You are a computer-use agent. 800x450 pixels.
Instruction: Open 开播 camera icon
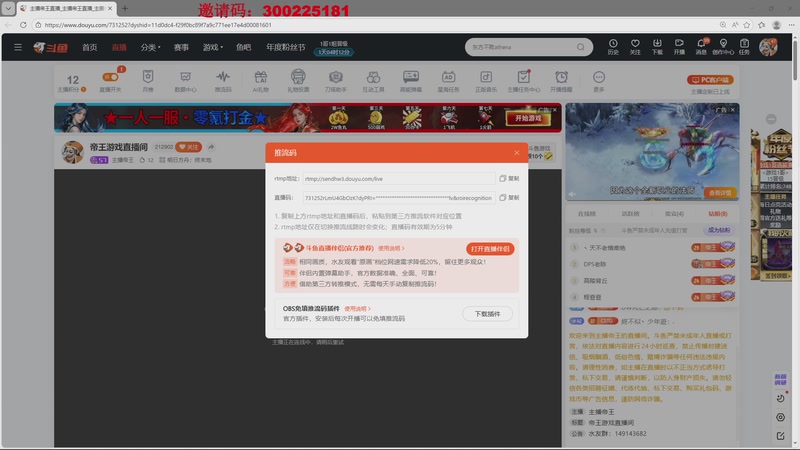point(679,47)
